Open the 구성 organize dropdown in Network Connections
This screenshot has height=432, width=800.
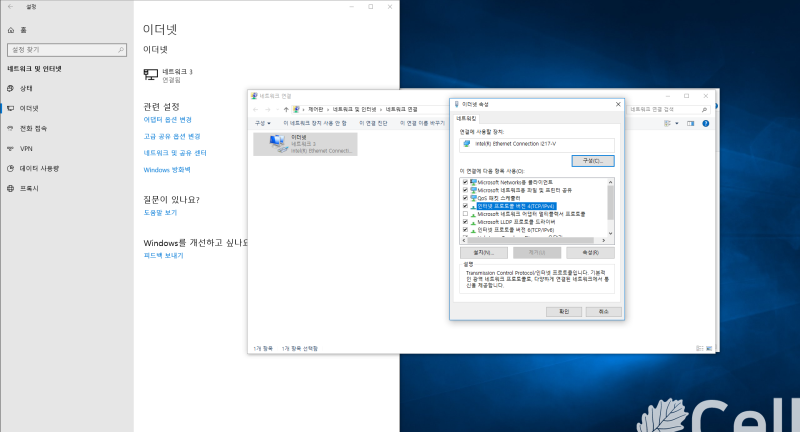click(263, 123)
